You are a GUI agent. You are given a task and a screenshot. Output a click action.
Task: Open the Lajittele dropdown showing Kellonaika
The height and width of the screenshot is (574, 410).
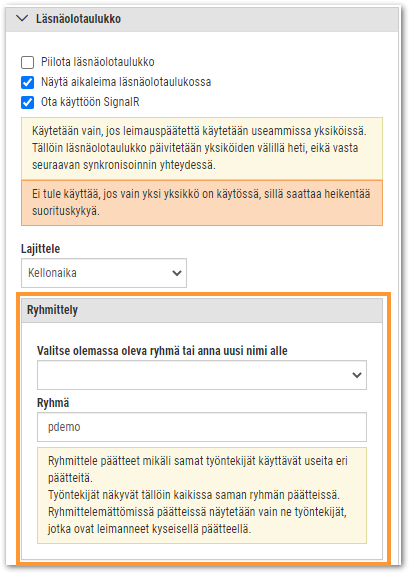click(x=104, y=273)
